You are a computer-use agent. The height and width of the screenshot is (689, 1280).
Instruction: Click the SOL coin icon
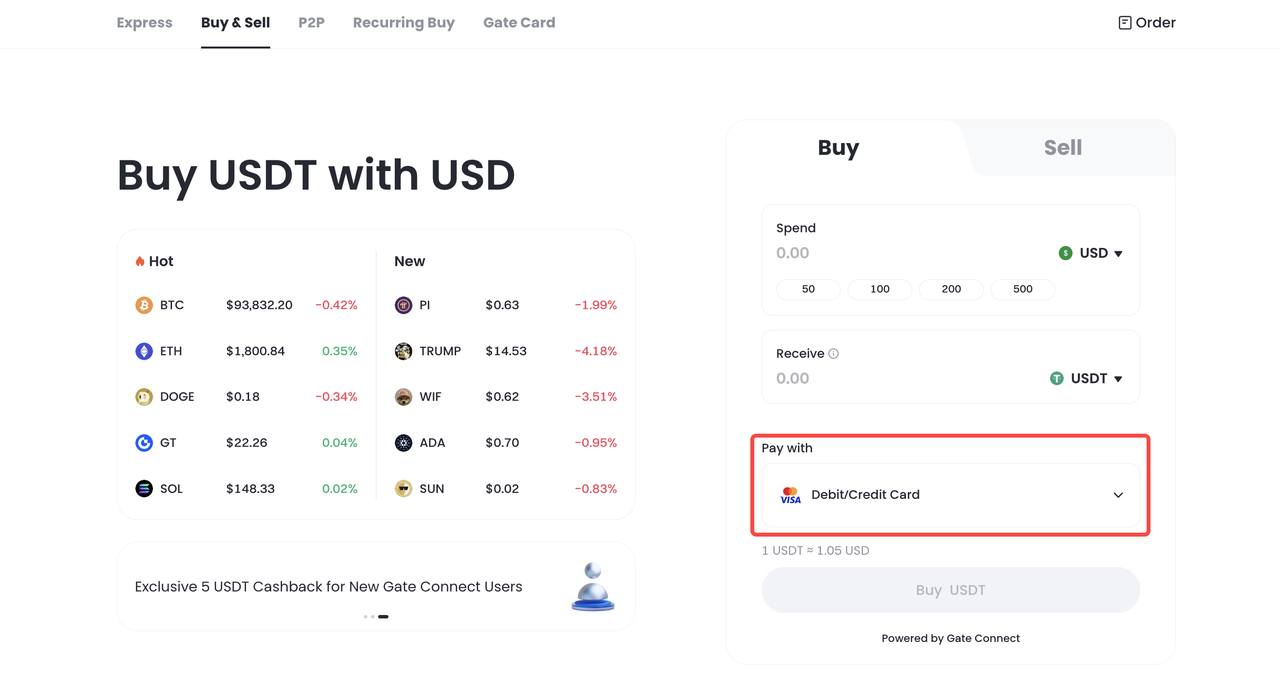pos(144,489)
